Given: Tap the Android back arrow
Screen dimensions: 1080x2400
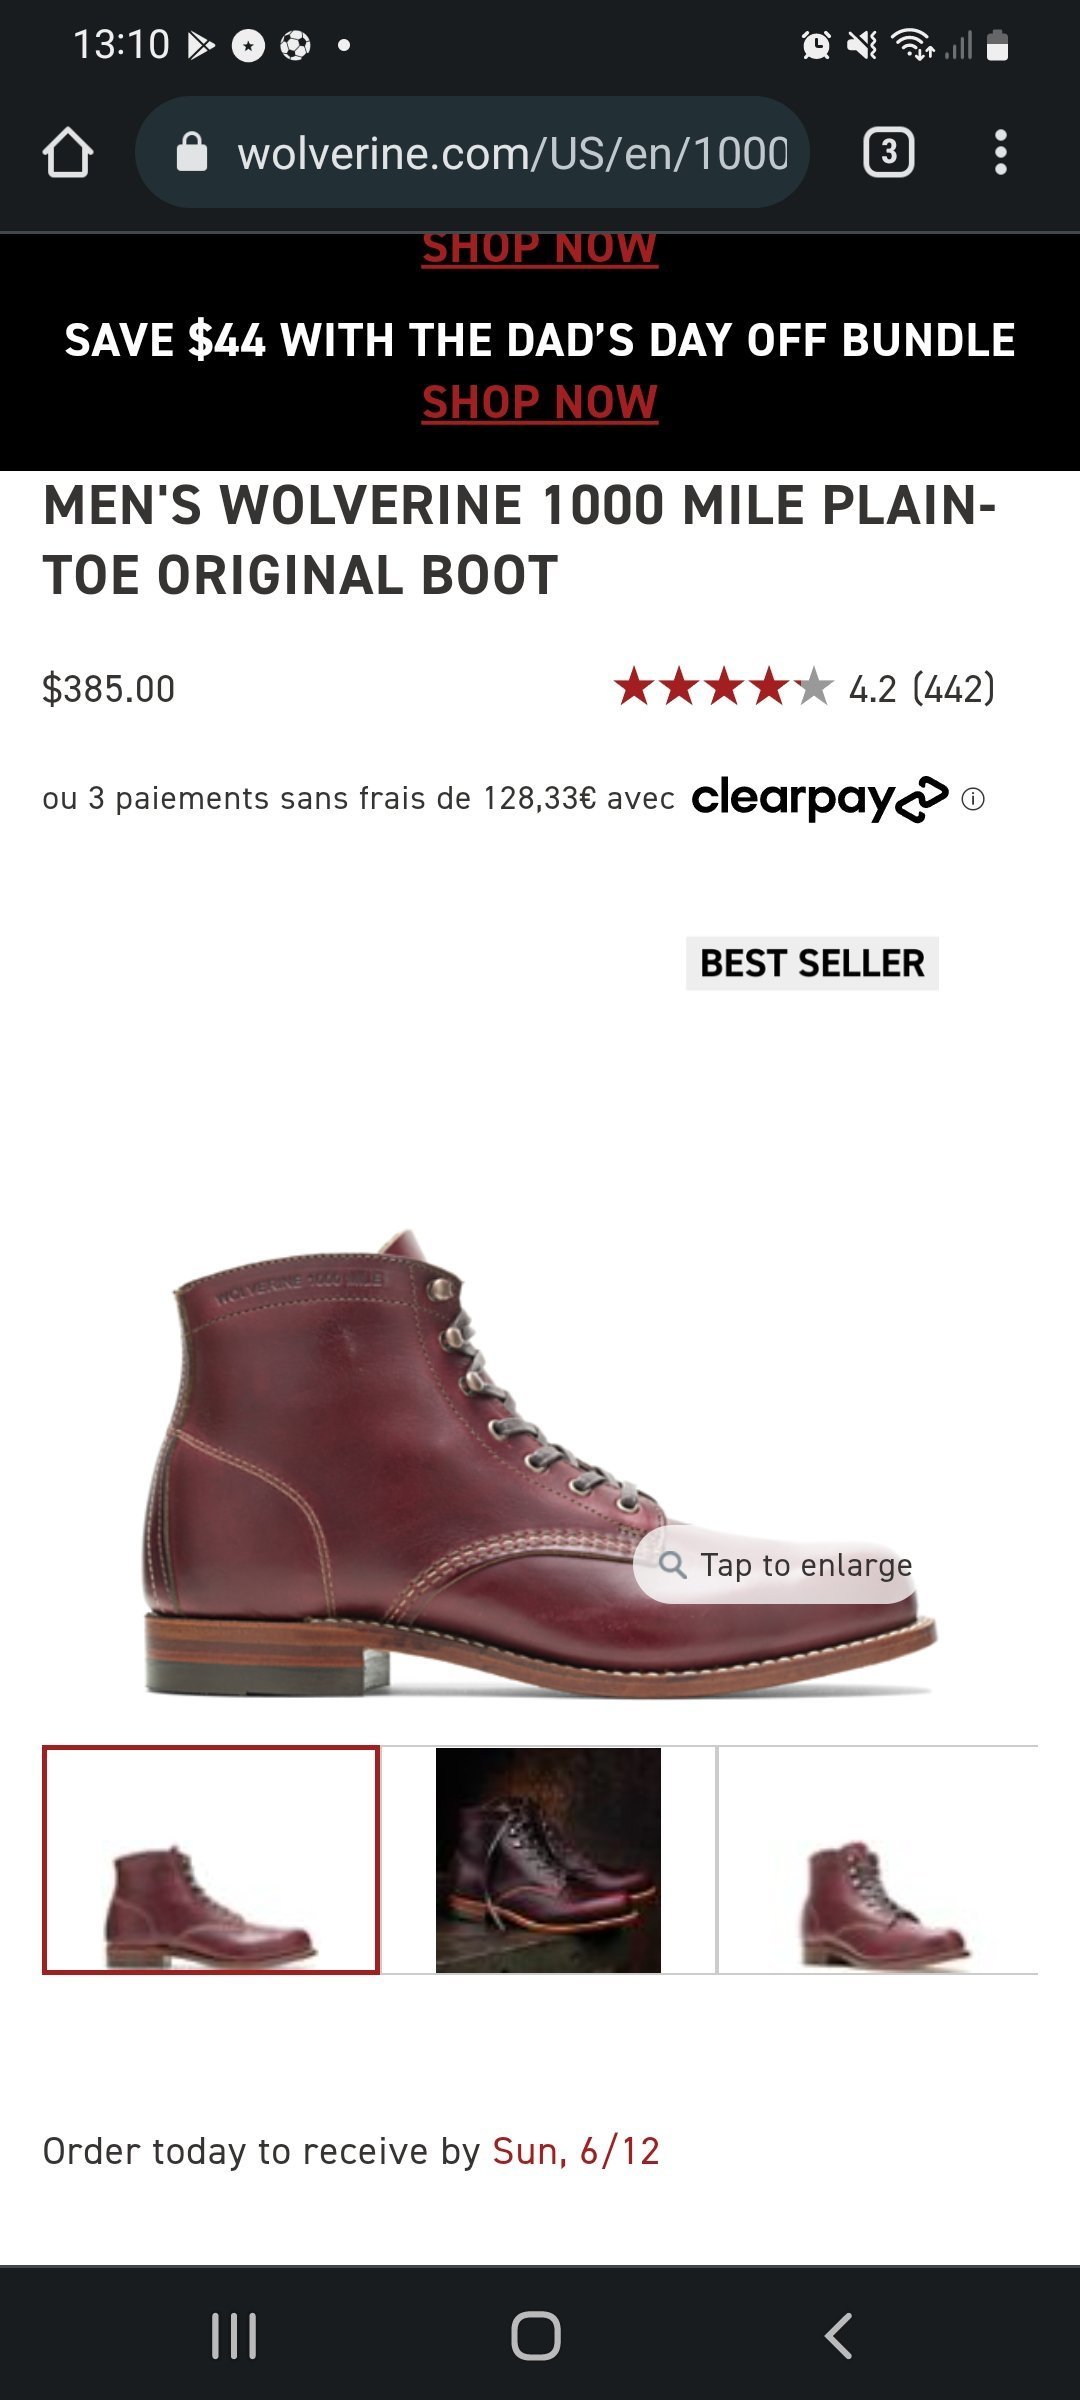Looking at the screenshot, I should [x=838, y=2336].
